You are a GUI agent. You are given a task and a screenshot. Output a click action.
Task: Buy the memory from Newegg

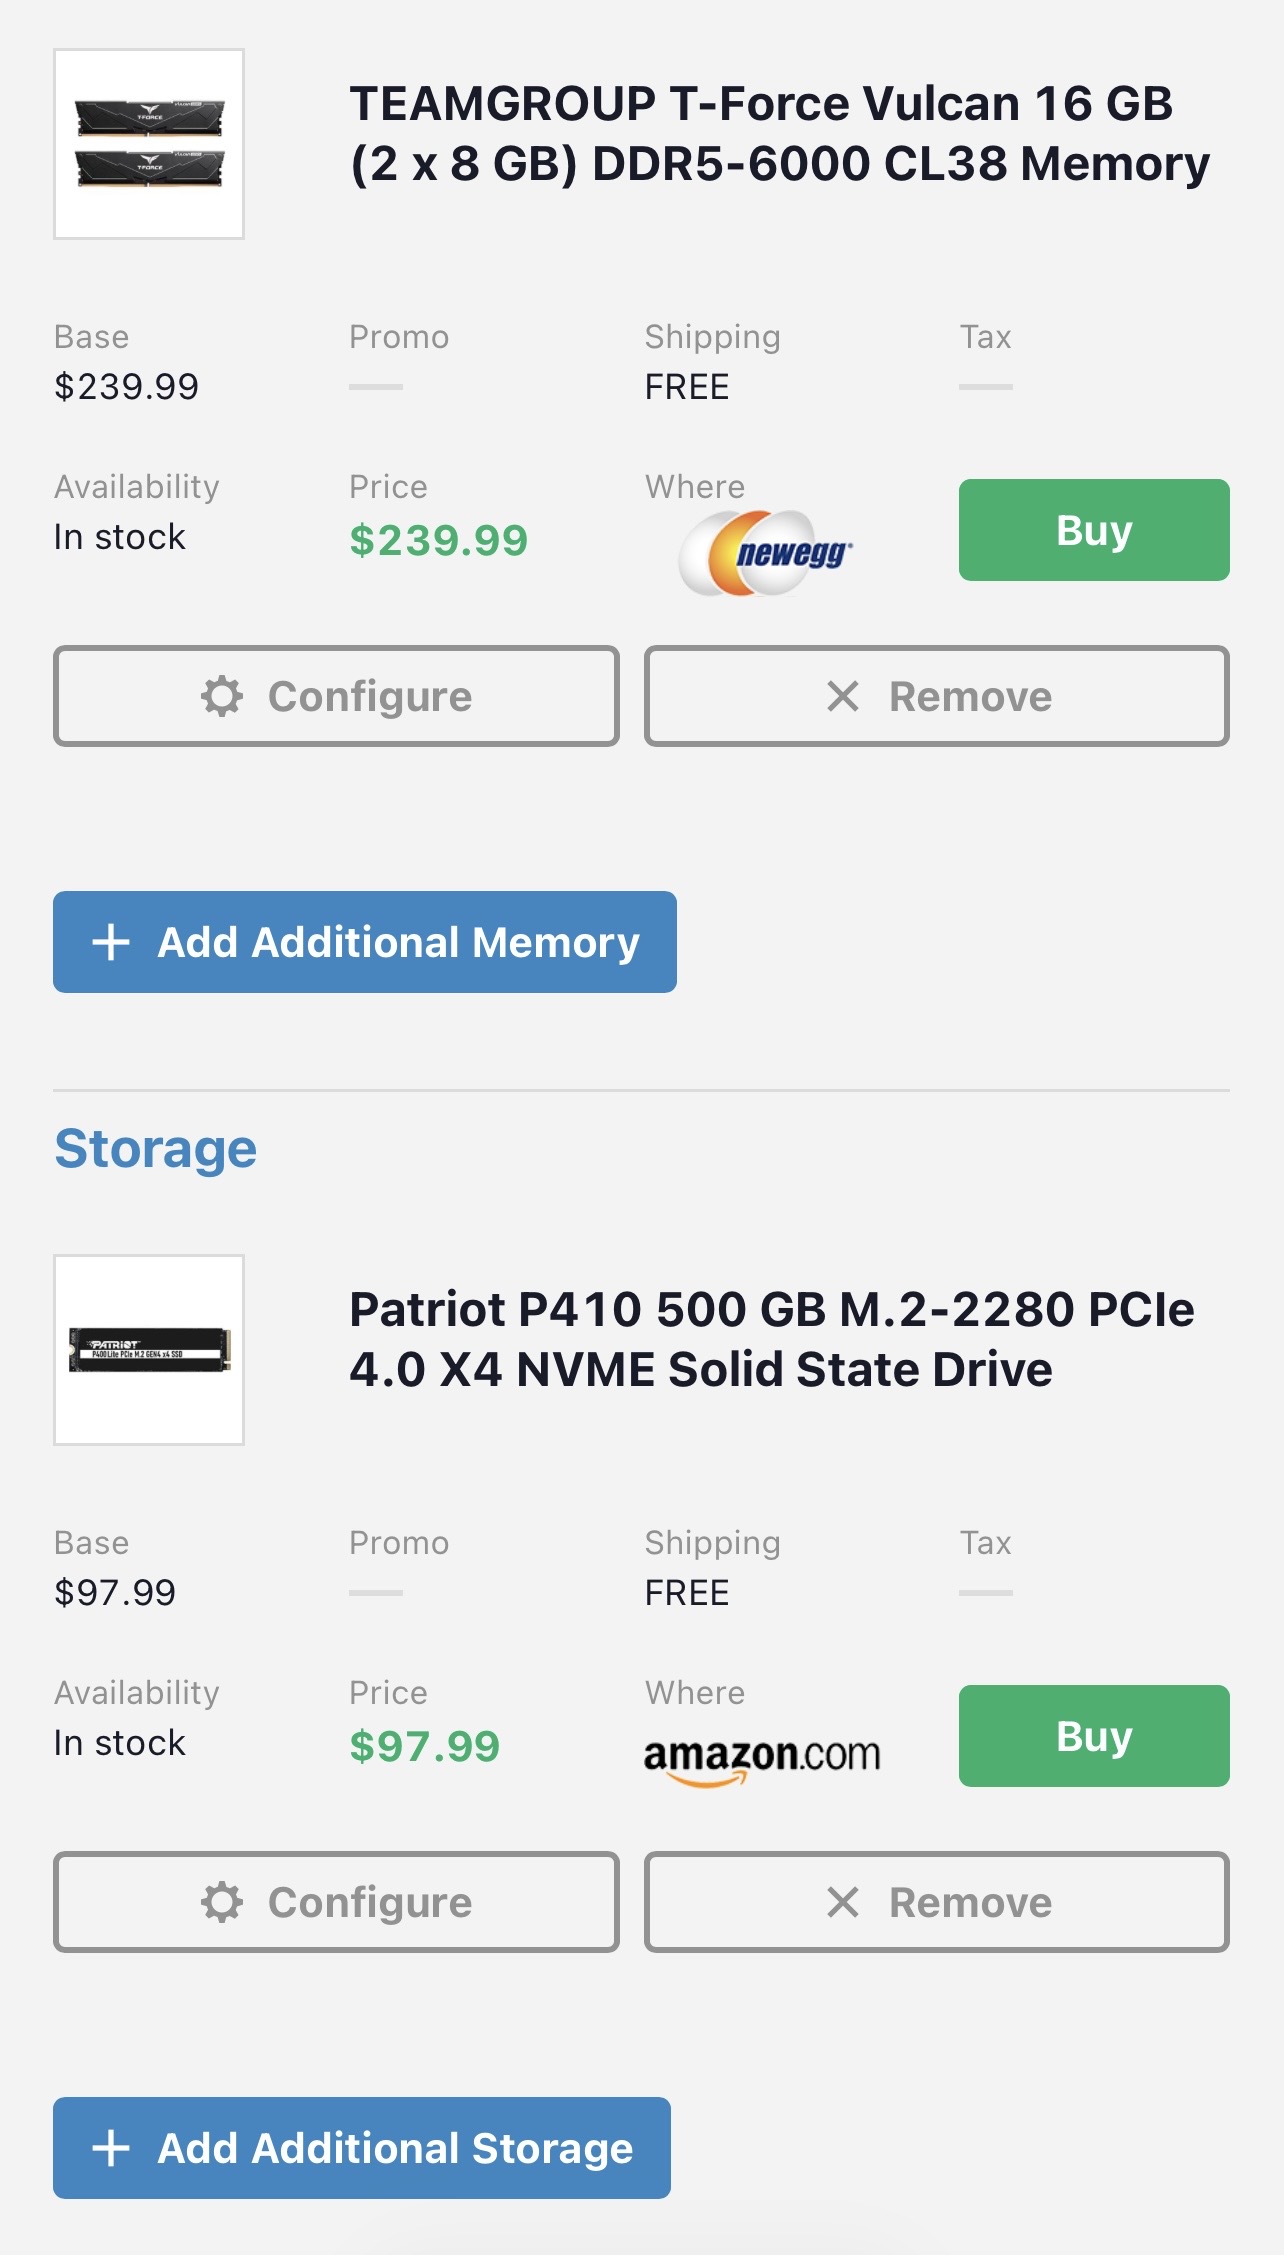coord(1093,530)
